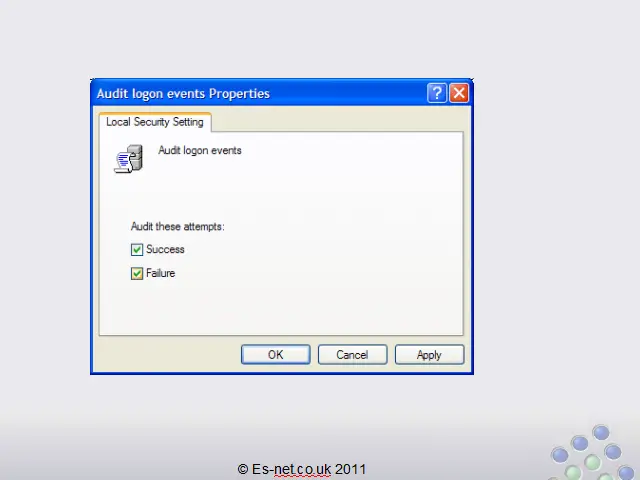This screenshot has height=480, width=640.
Task: Close the Audit logon events Properties dialog
Action: coord(459,93)
